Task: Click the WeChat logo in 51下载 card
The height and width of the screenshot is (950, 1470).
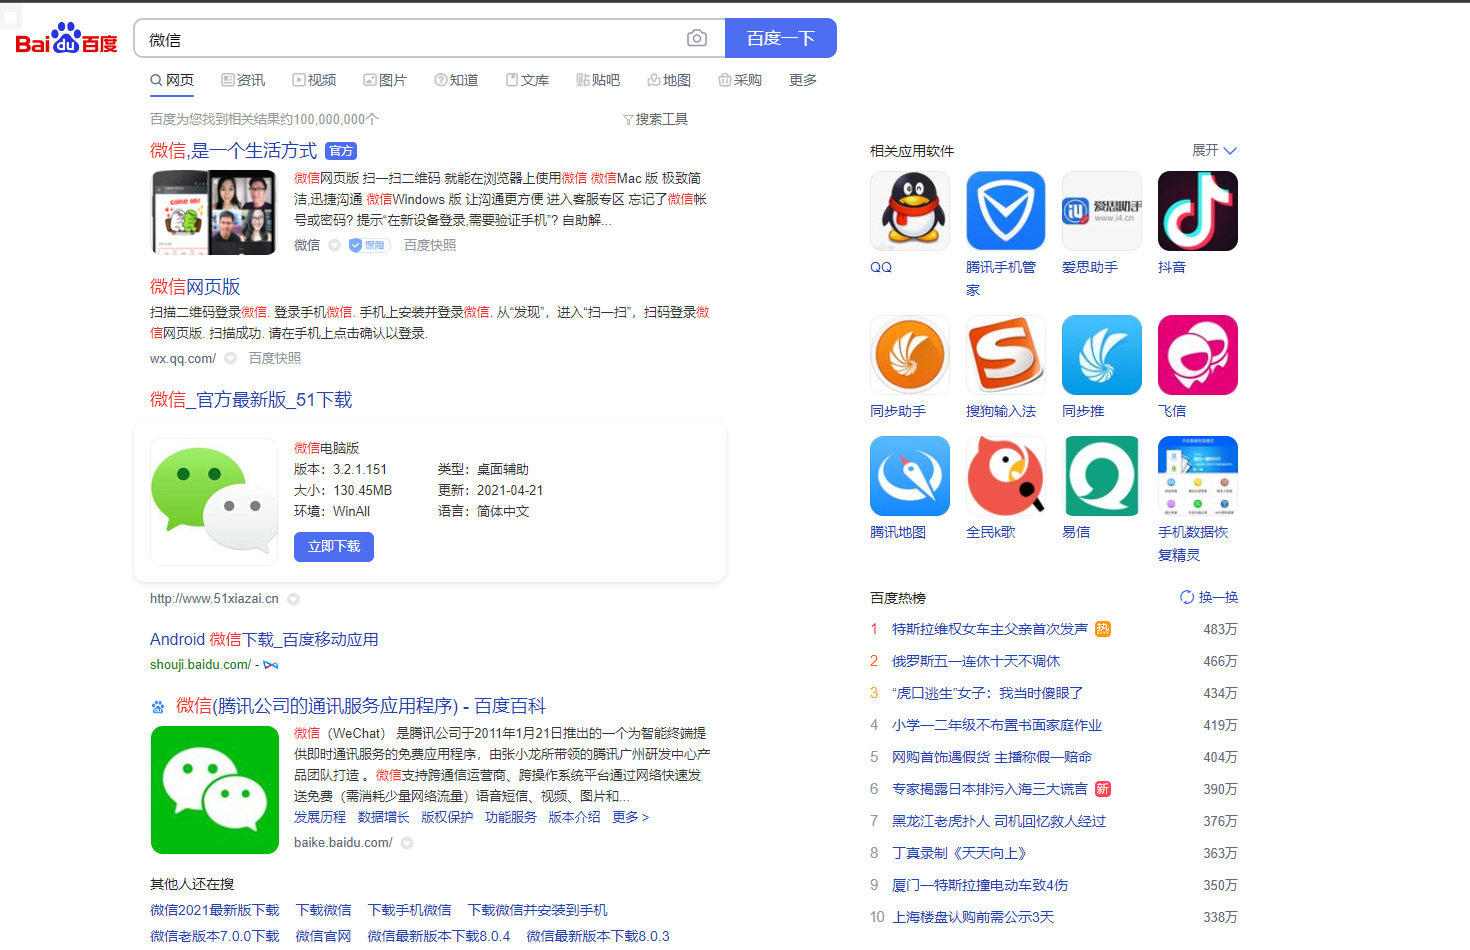Action: (x=214, y=502)
